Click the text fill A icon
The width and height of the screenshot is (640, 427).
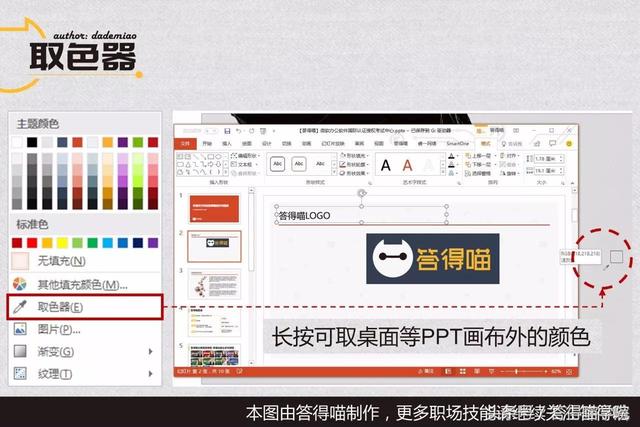(x=452, y=156)
